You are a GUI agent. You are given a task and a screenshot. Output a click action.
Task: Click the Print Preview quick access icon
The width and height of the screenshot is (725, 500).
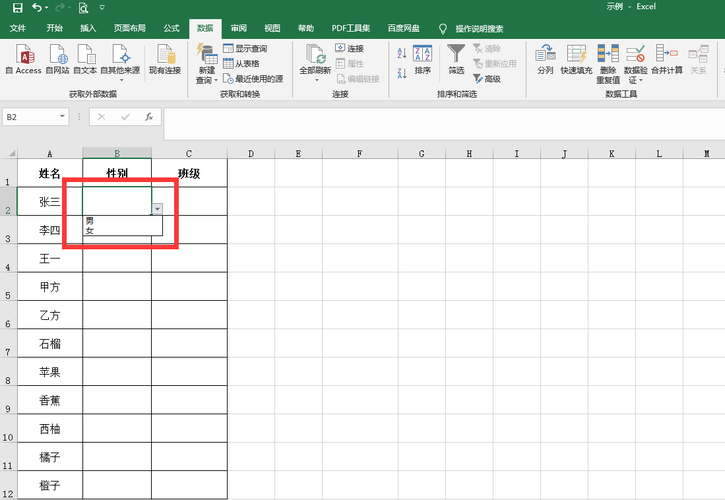[83, 7]
